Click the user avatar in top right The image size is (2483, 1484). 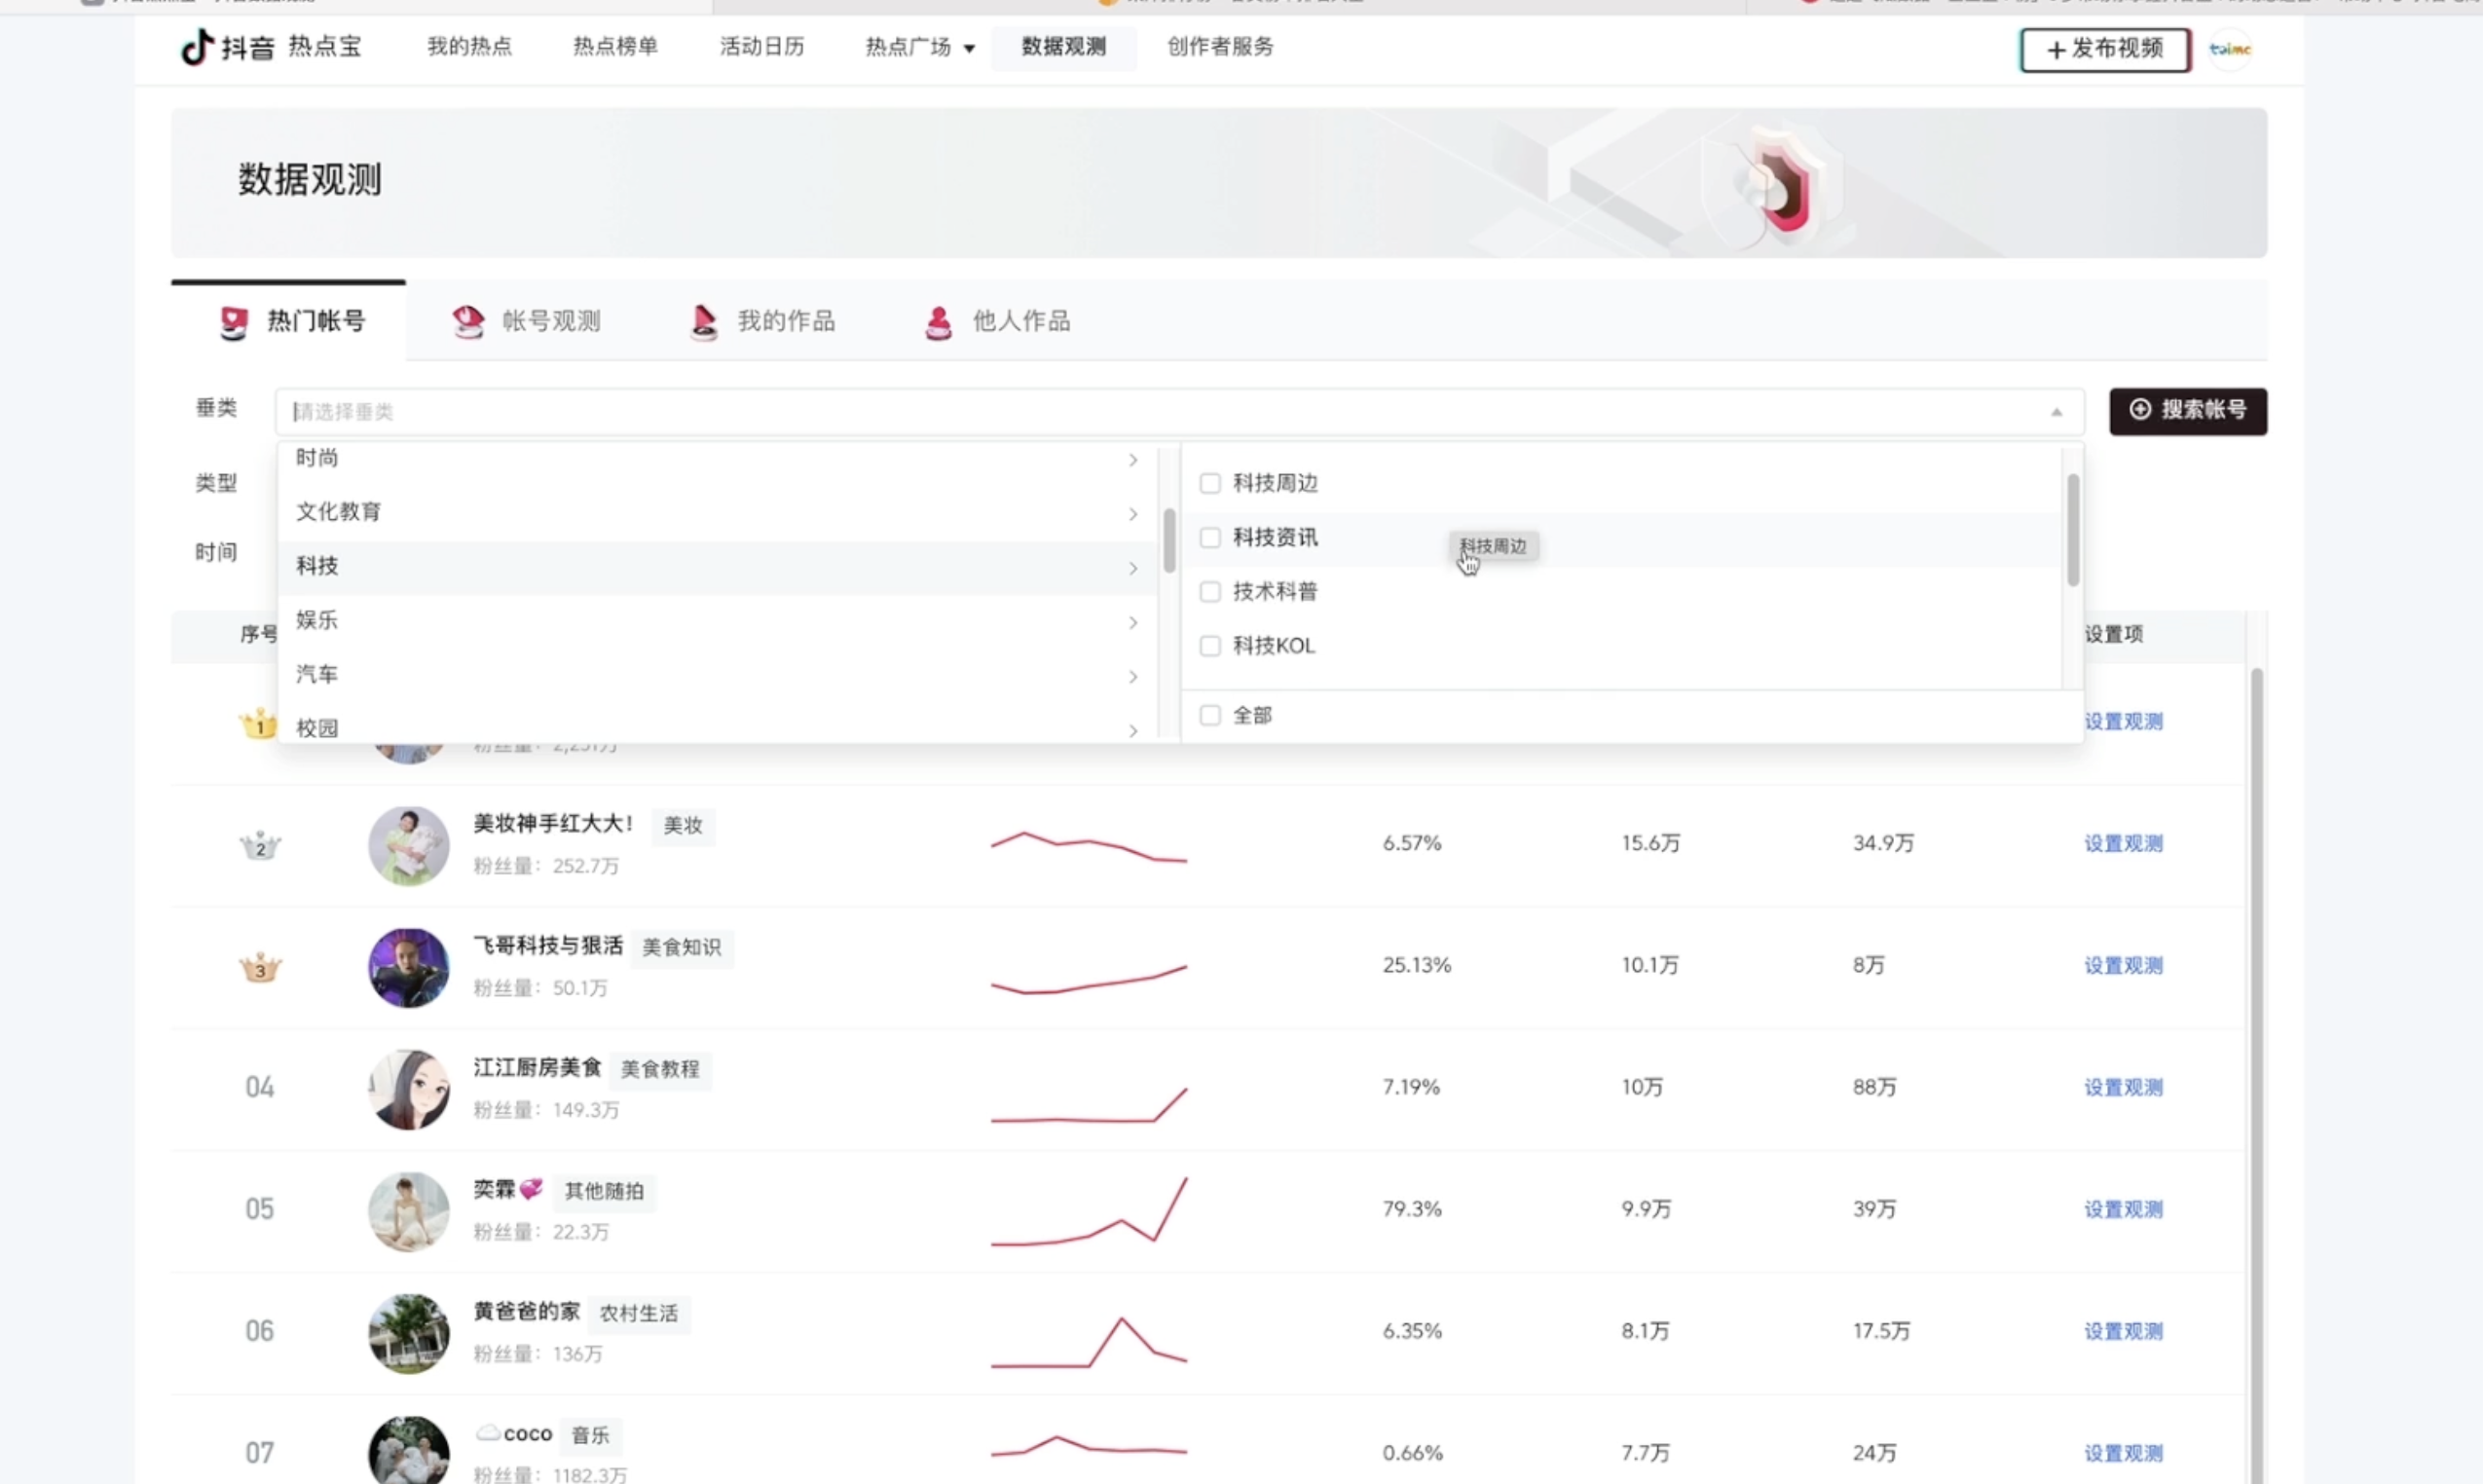click(2230, 49)
